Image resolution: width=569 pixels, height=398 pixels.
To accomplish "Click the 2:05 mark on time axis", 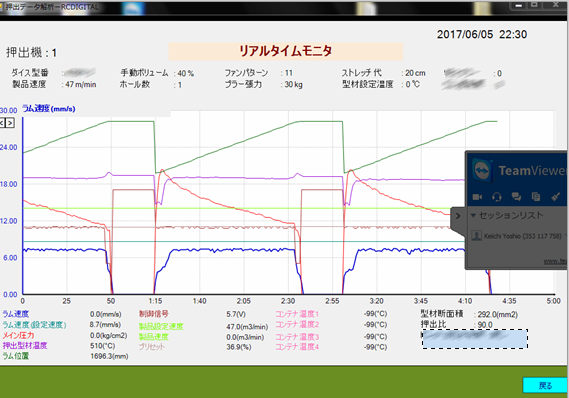I will point(243,301).
